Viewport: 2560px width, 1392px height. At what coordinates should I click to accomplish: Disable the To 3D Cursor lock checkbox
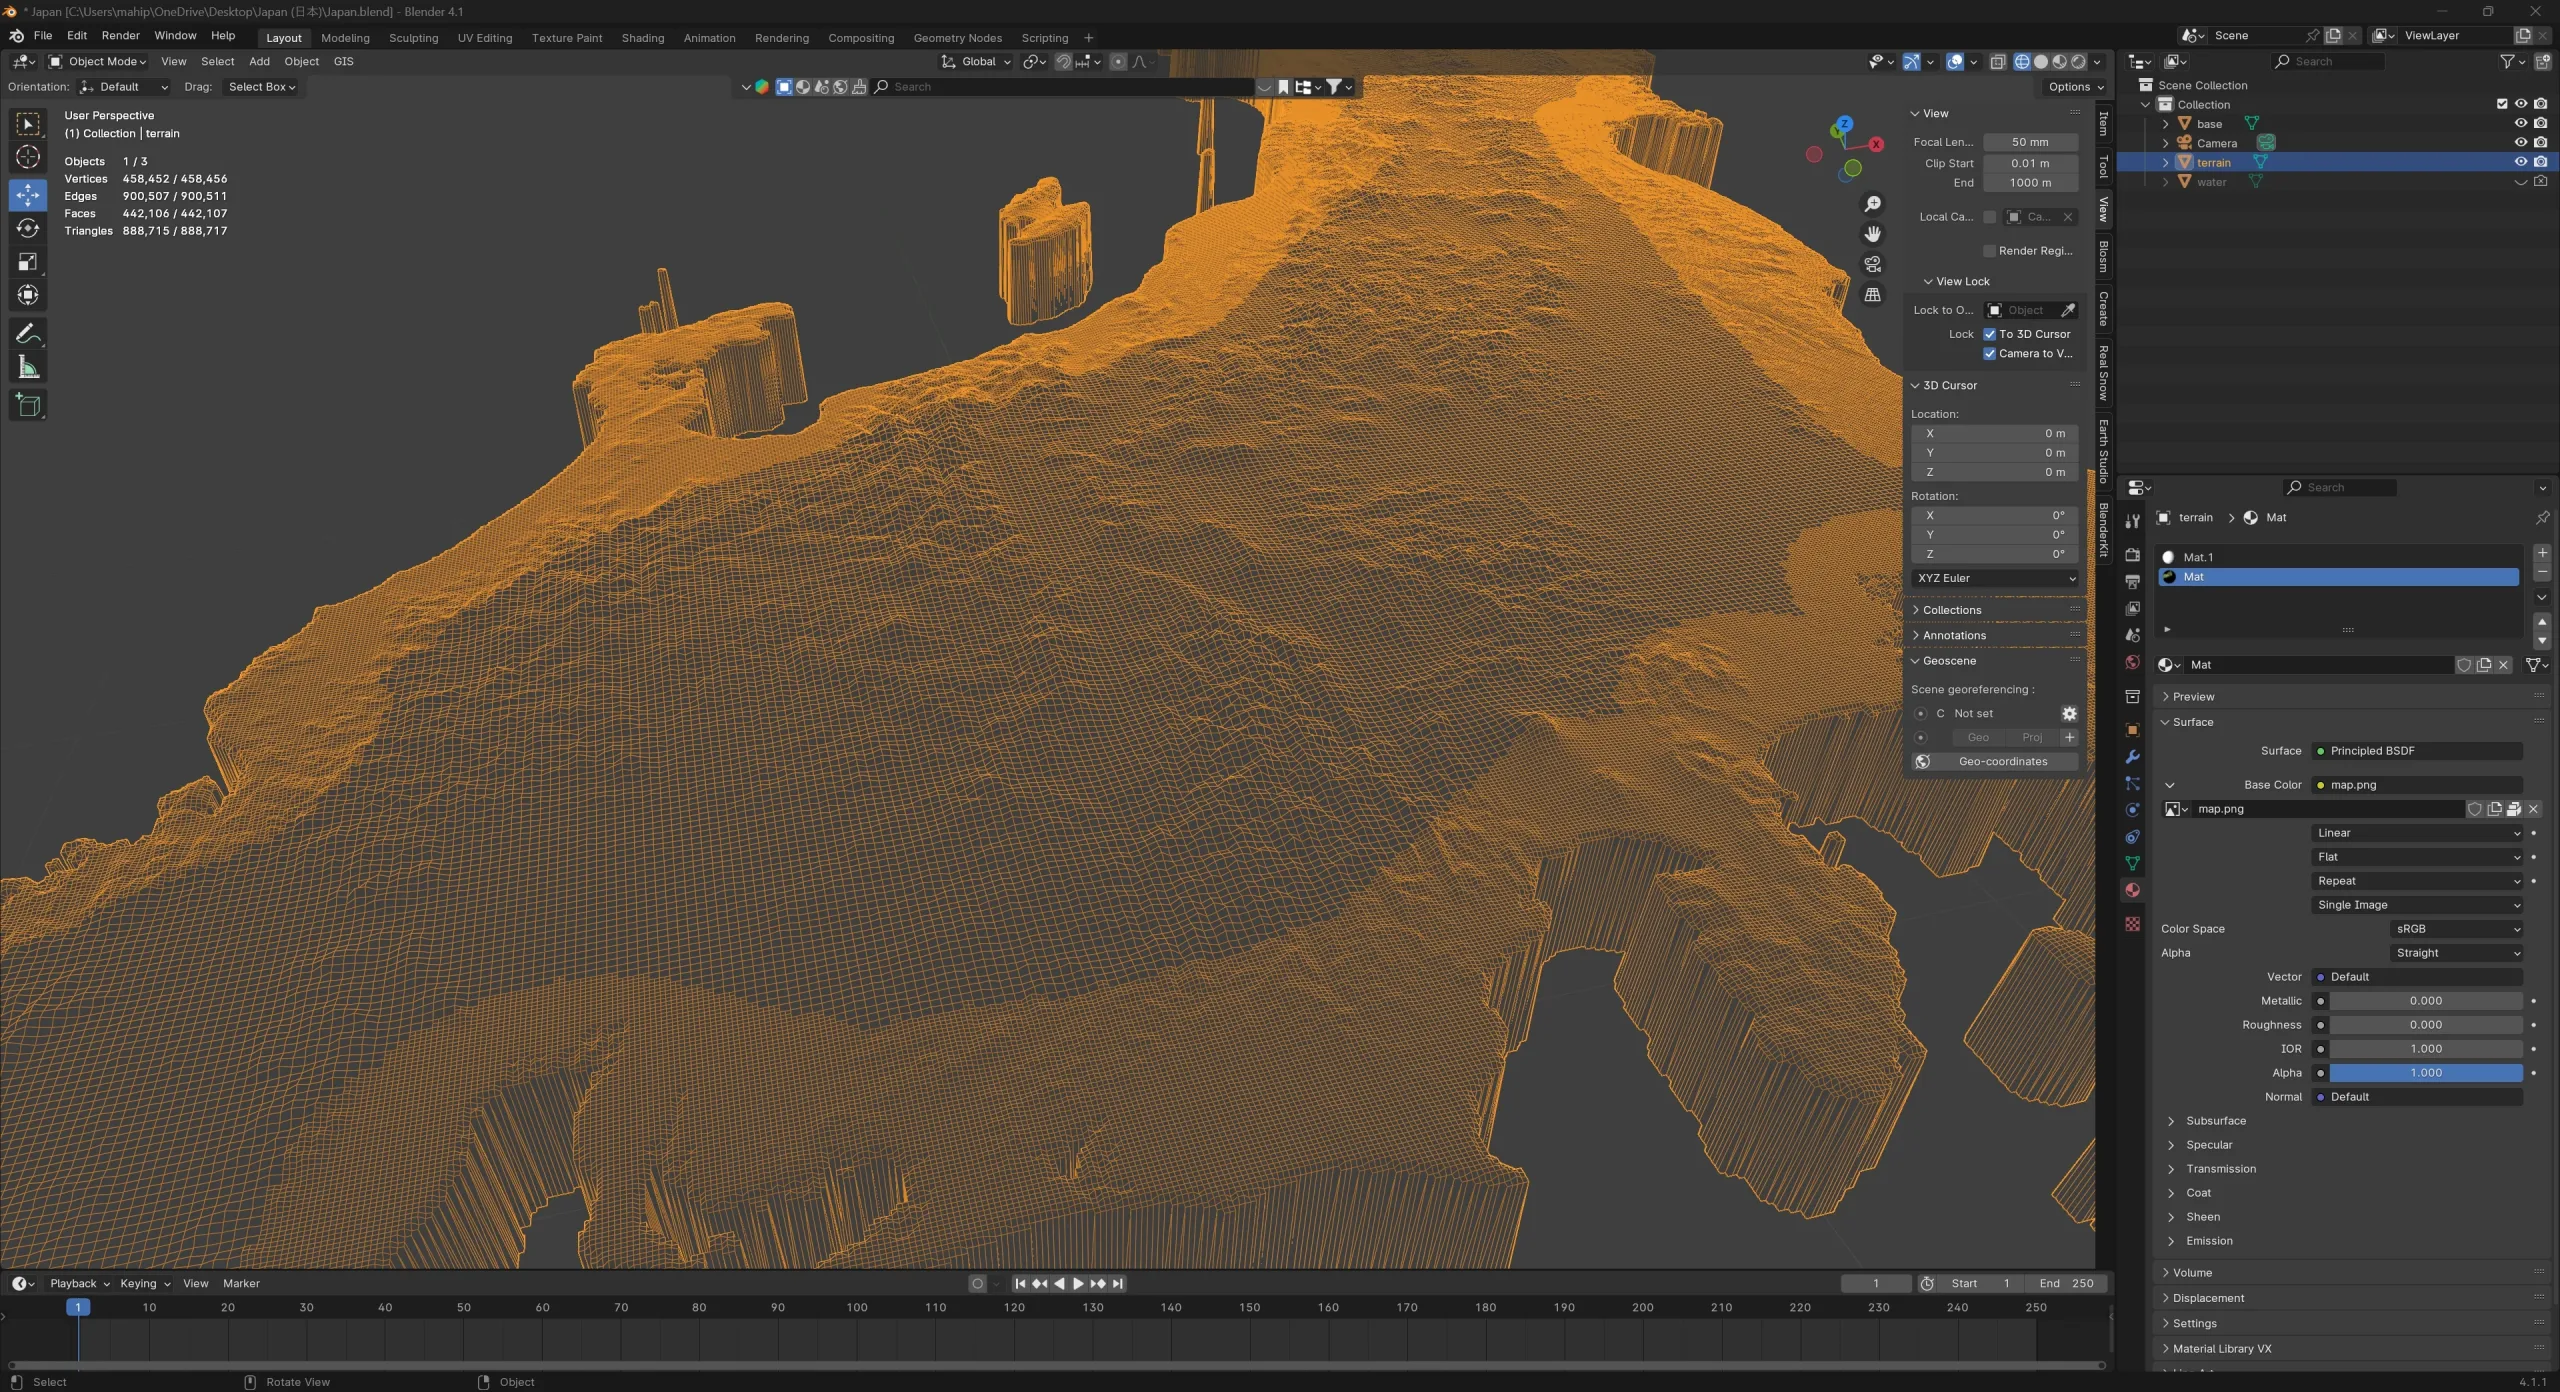click(1991, 334)
